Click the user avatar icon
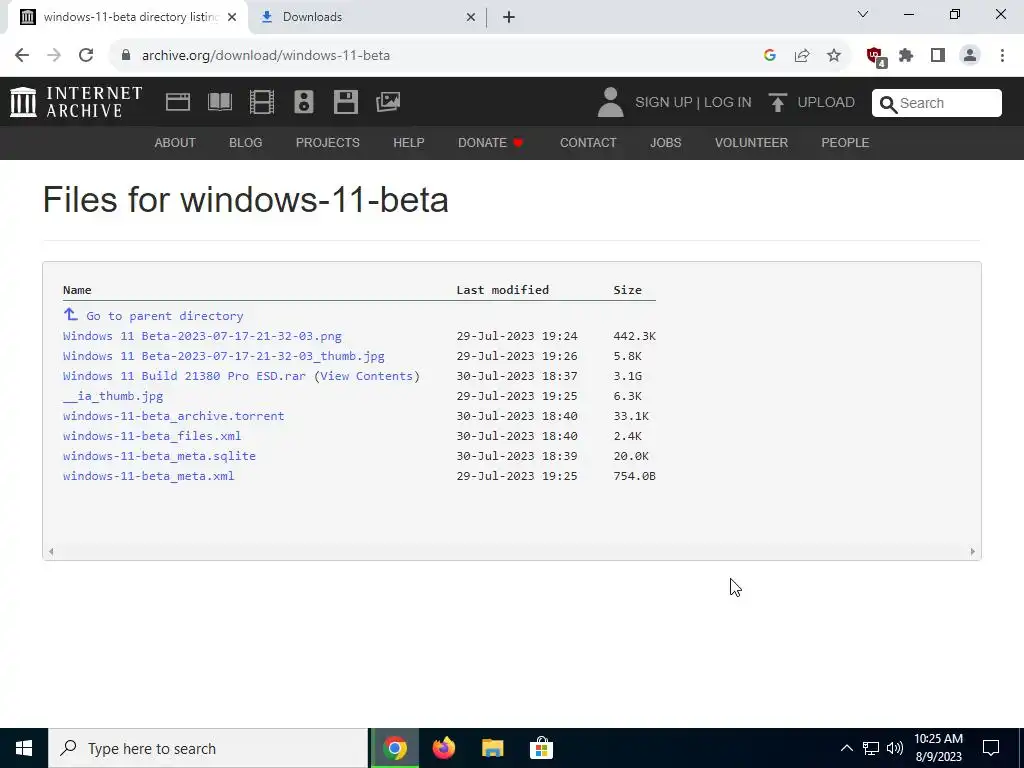The image size is (1024, 768). coord(611,102)
